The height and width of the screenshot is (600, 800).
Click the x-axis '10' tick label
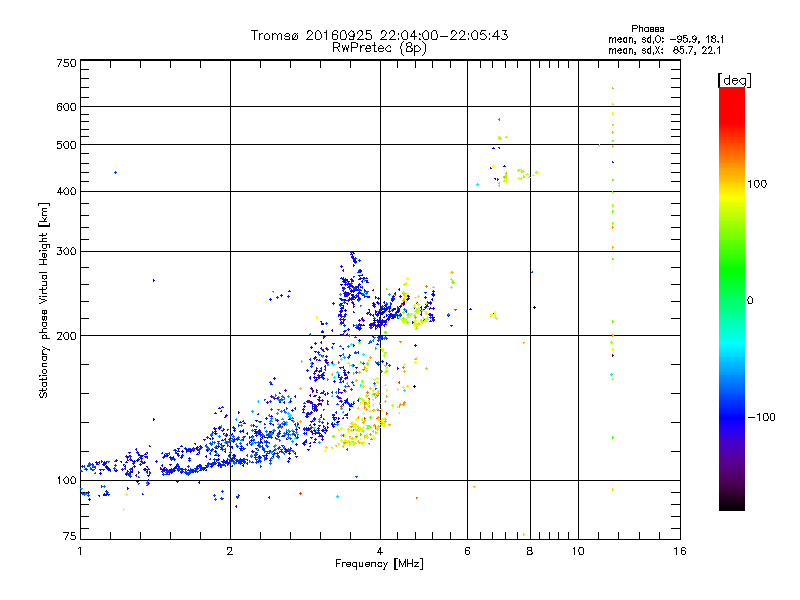coord(578,551)
